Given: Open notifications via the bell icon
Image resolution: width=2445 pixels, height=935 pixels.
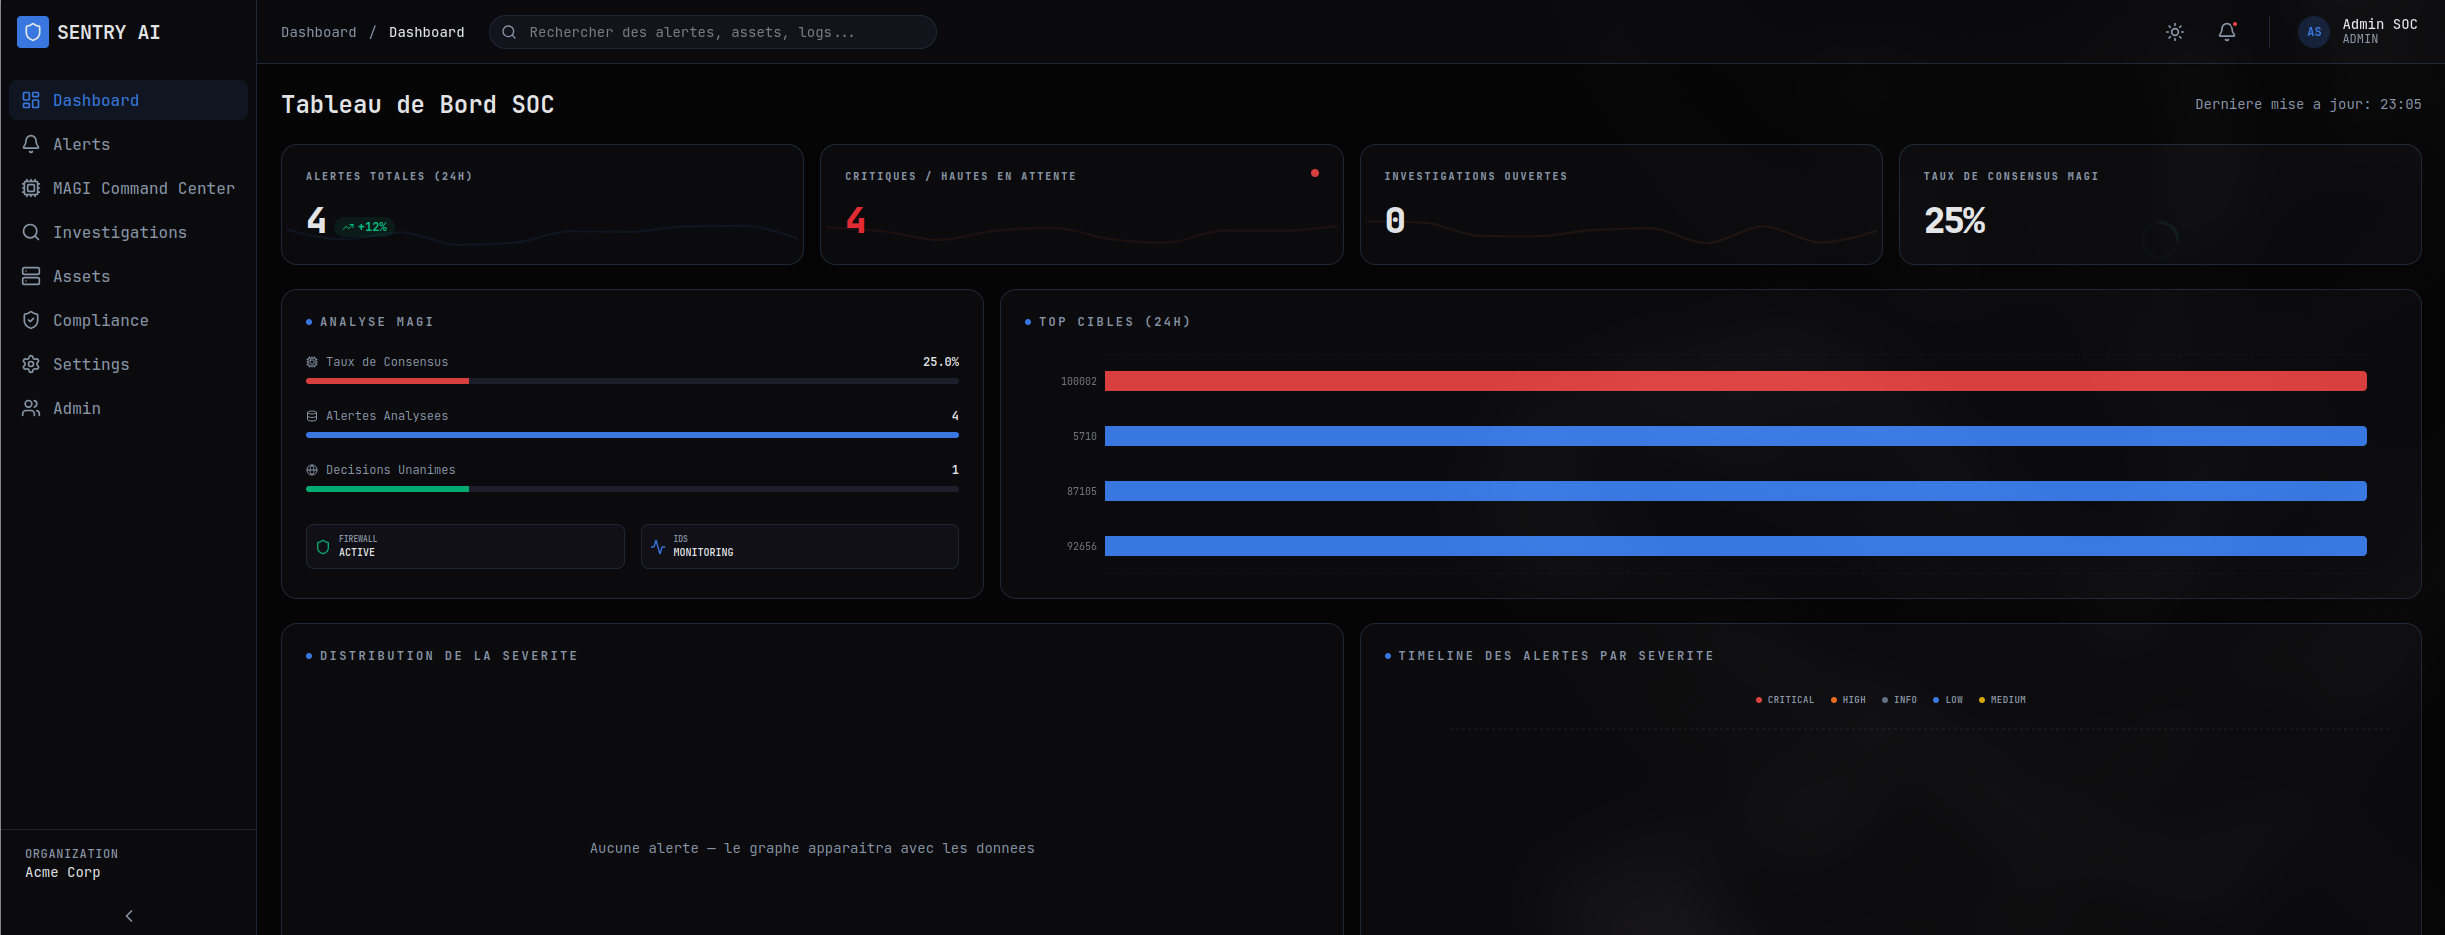Looking at the screenshot, I should coord(2226,31).
